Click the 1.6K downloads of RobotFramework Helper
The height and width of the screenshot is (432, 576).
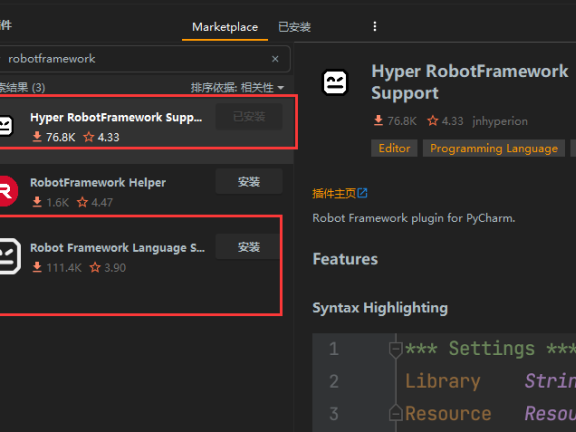point(51,202)
